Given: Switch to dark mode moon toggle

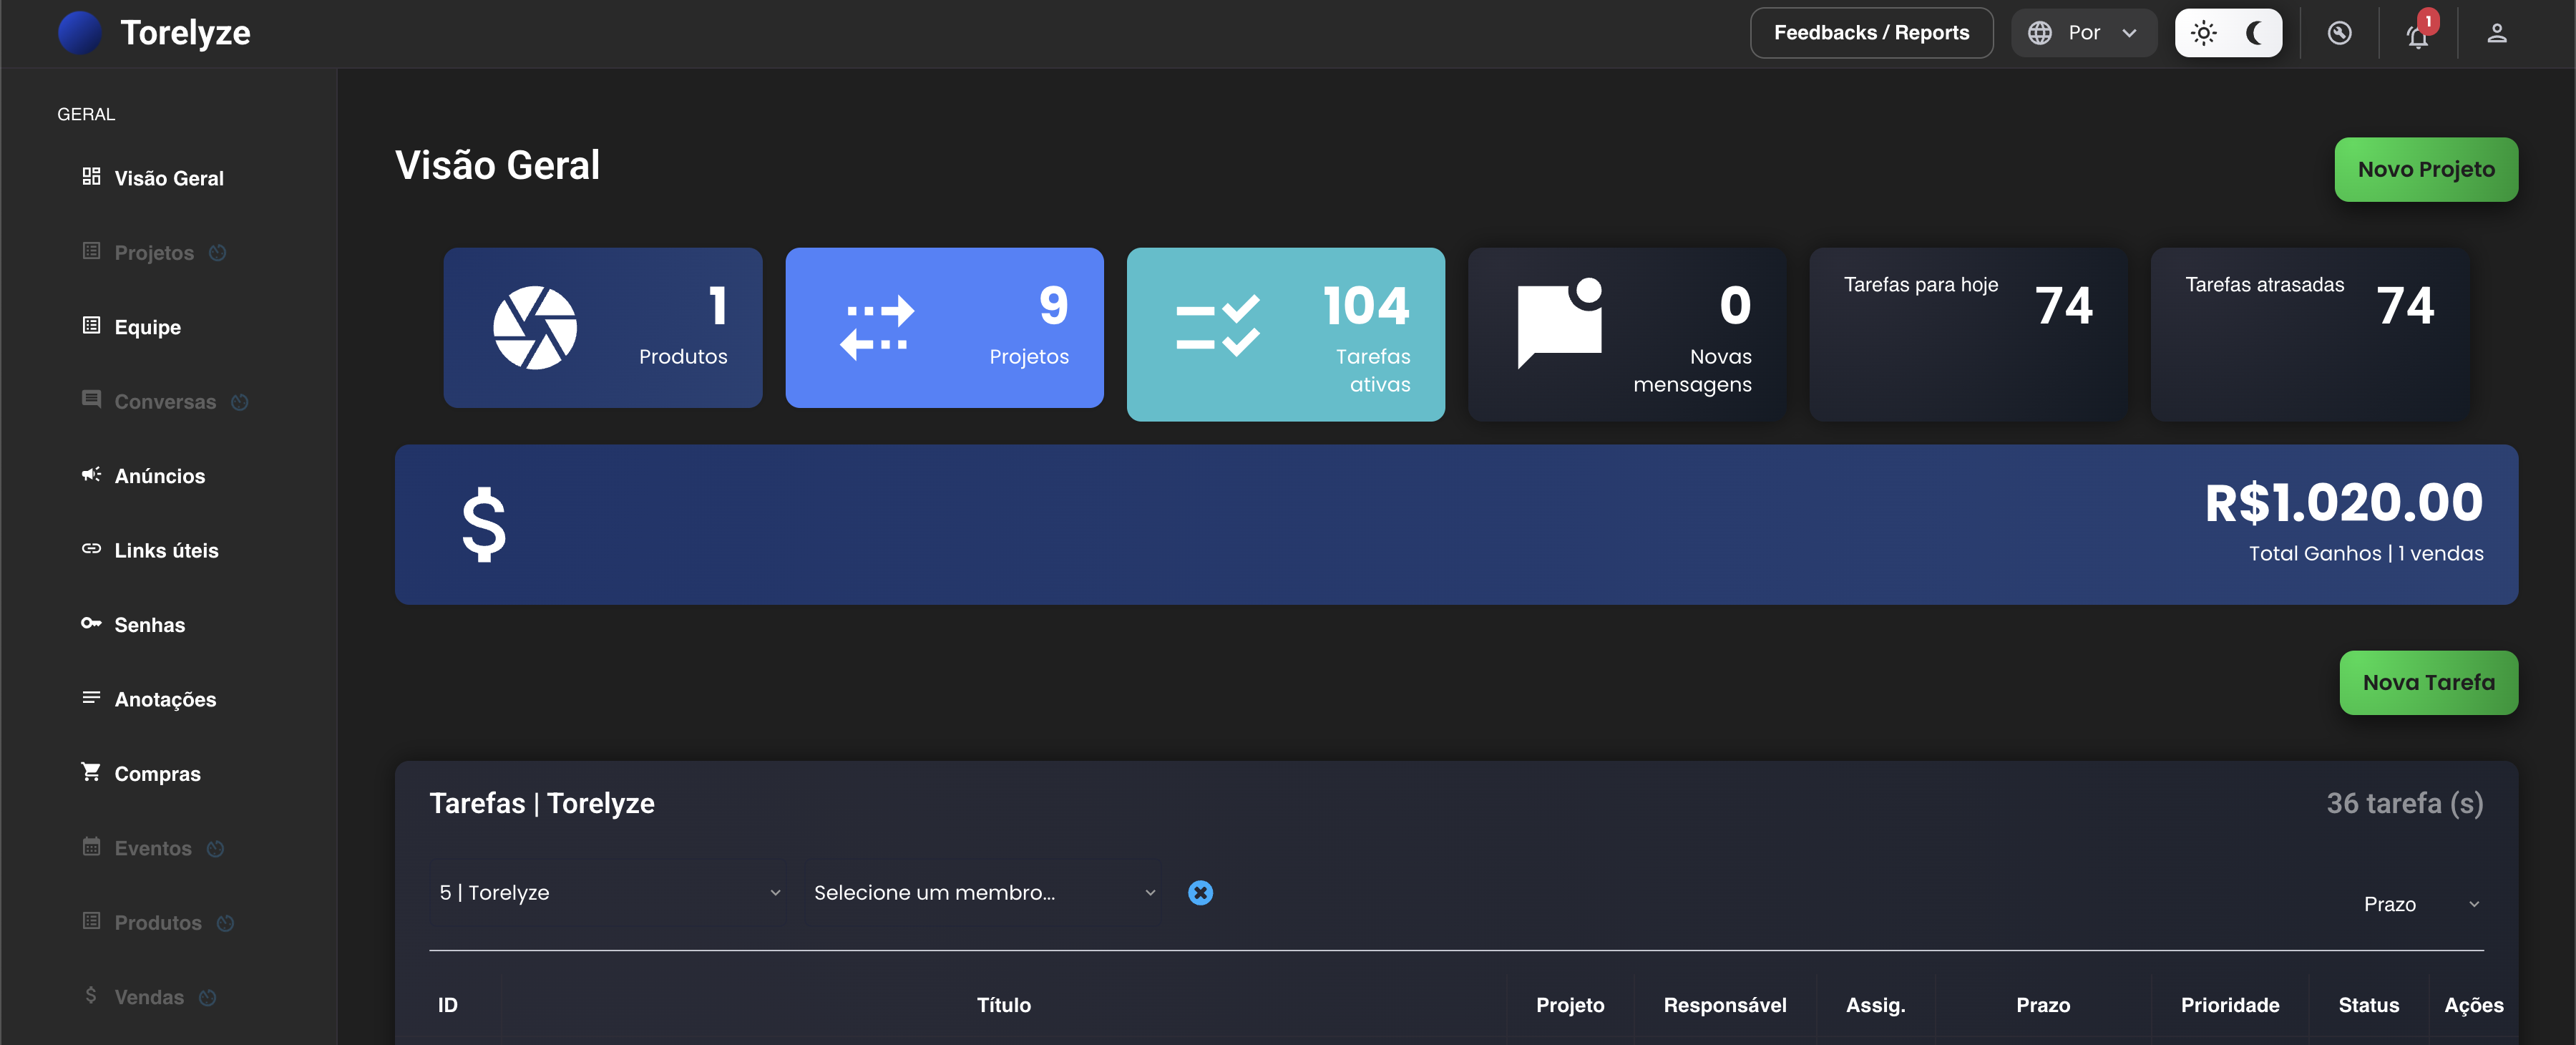Looking at the screenshot, I should click(2255, 33).
